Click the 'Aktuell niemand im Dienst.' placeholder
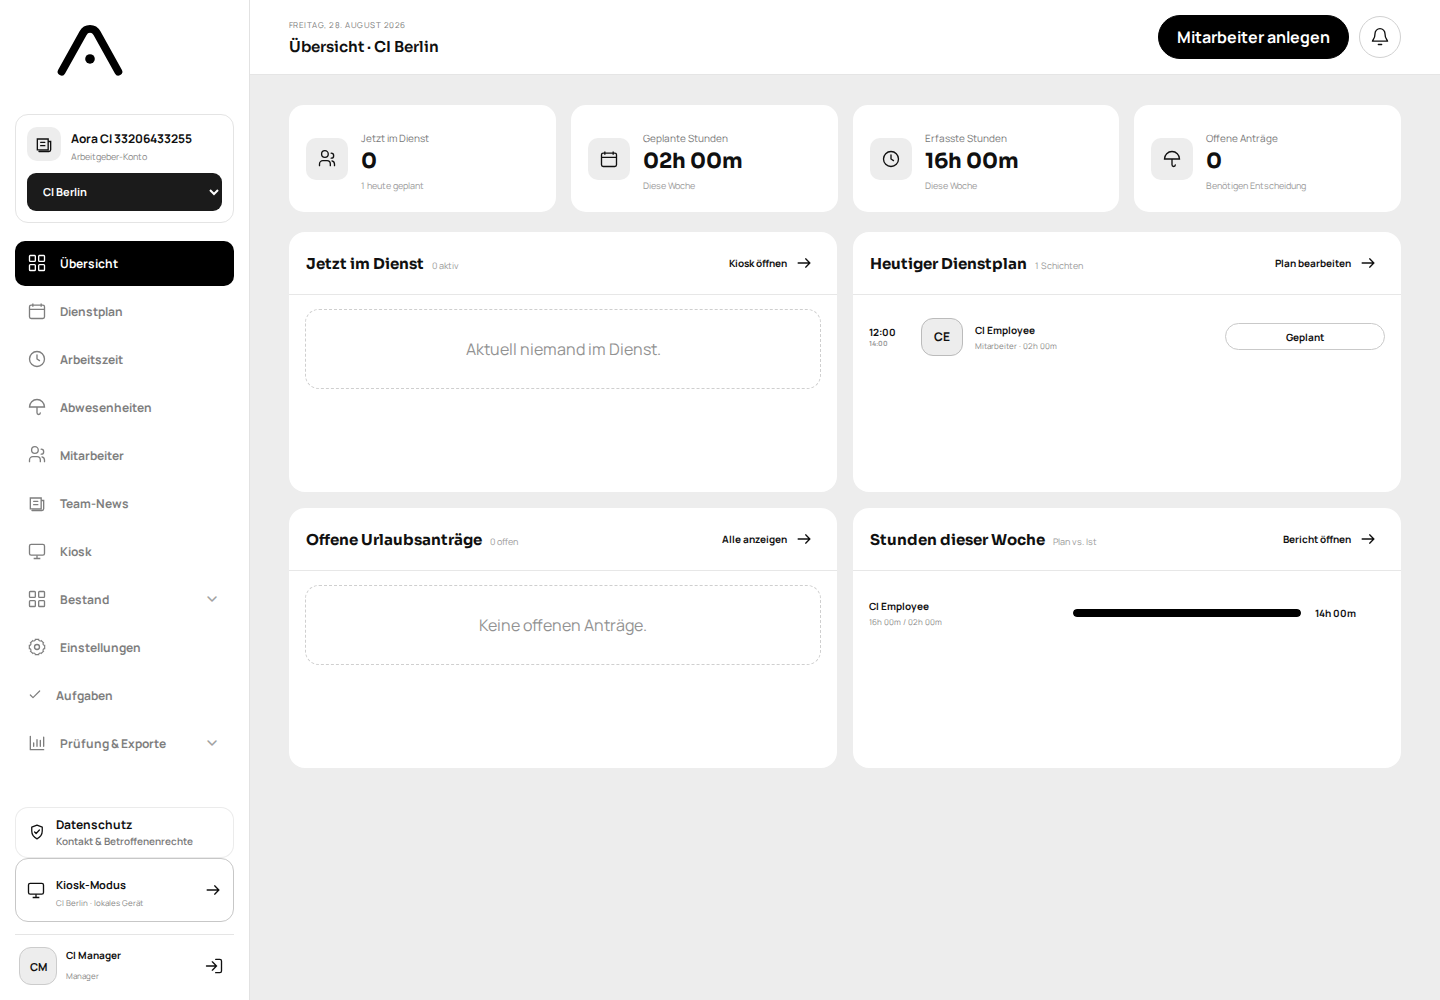The image size is (1440, 1000). click(563, 349)
